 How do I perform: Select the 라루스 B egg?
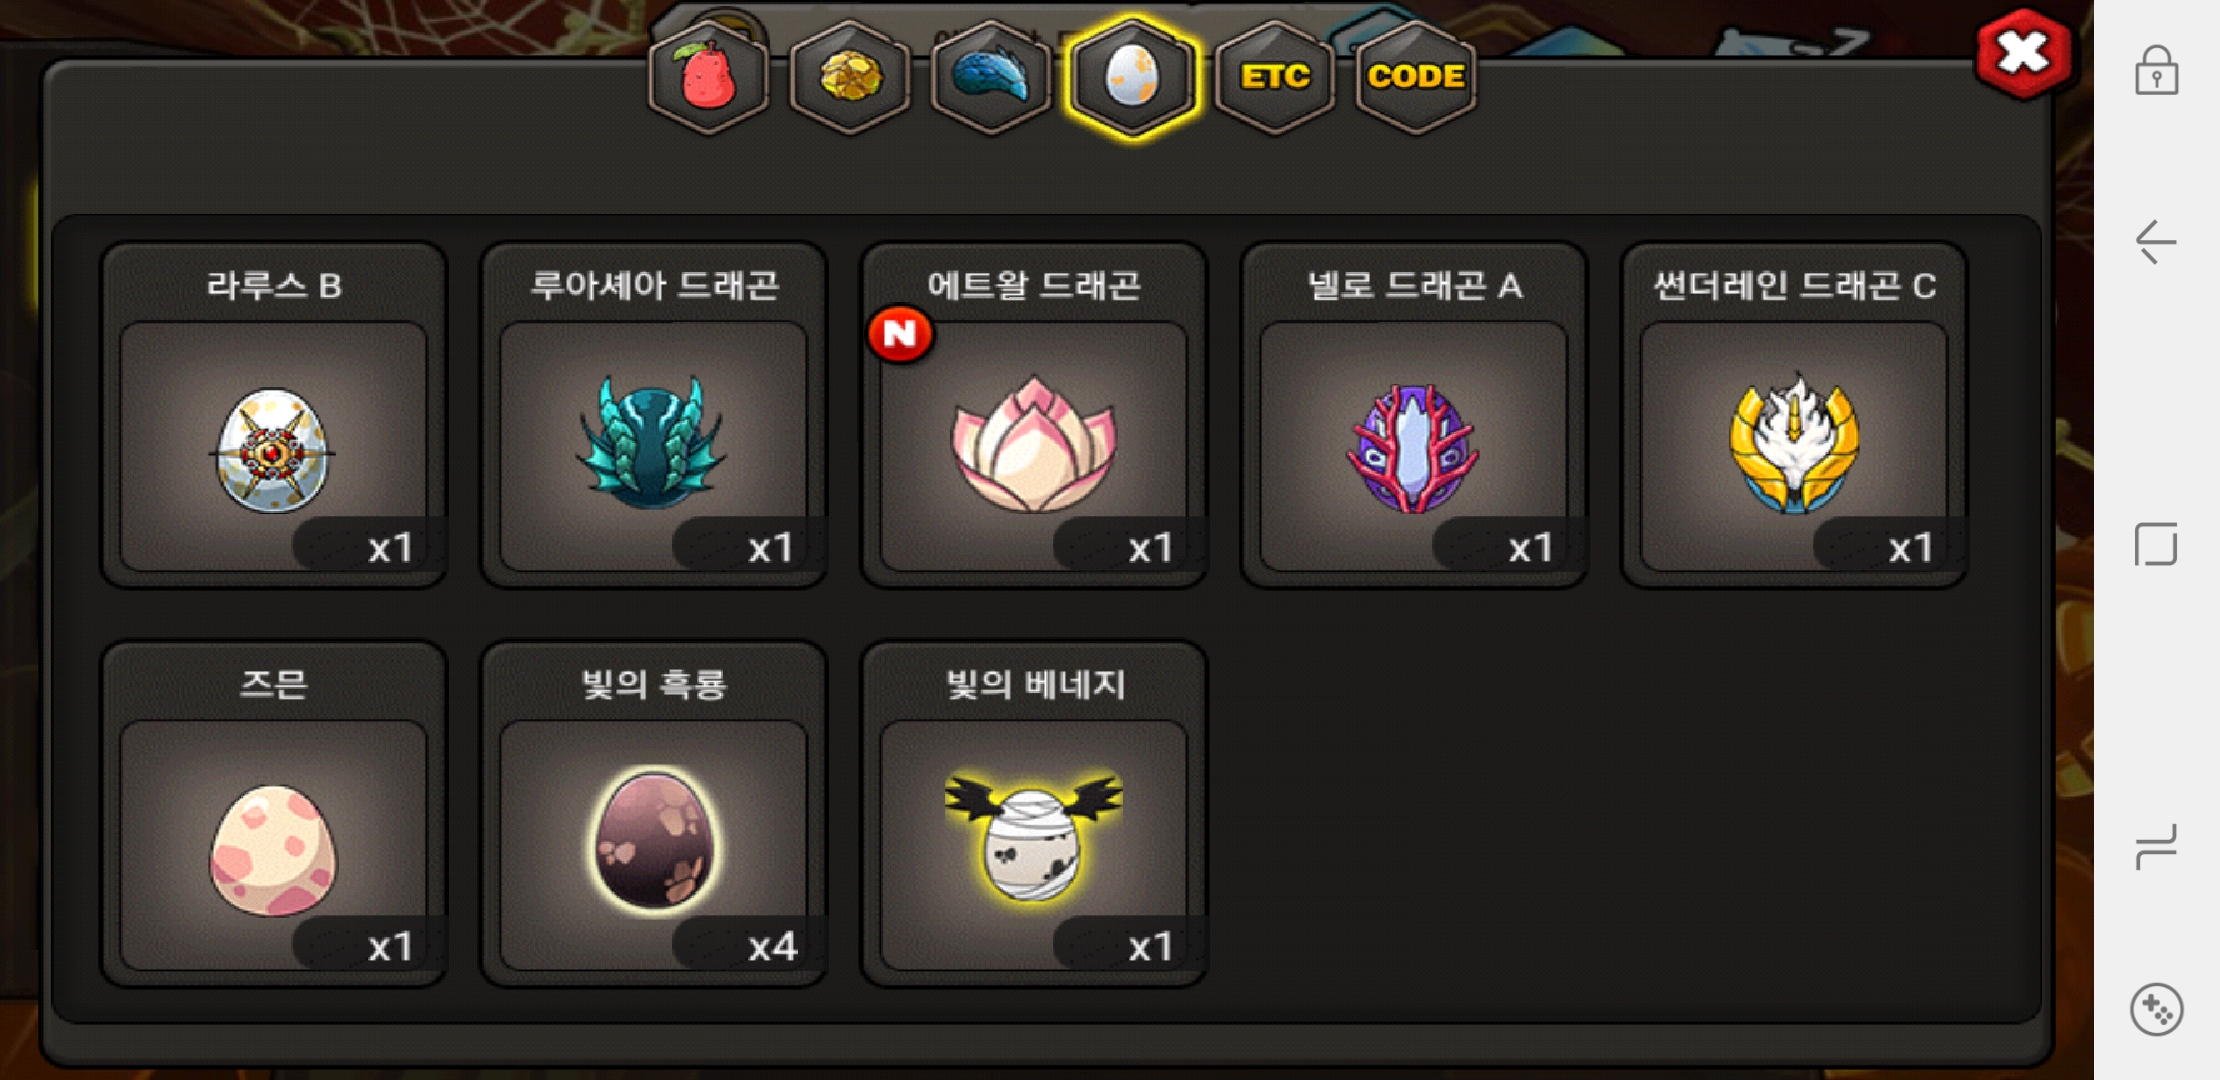[273, 415]
